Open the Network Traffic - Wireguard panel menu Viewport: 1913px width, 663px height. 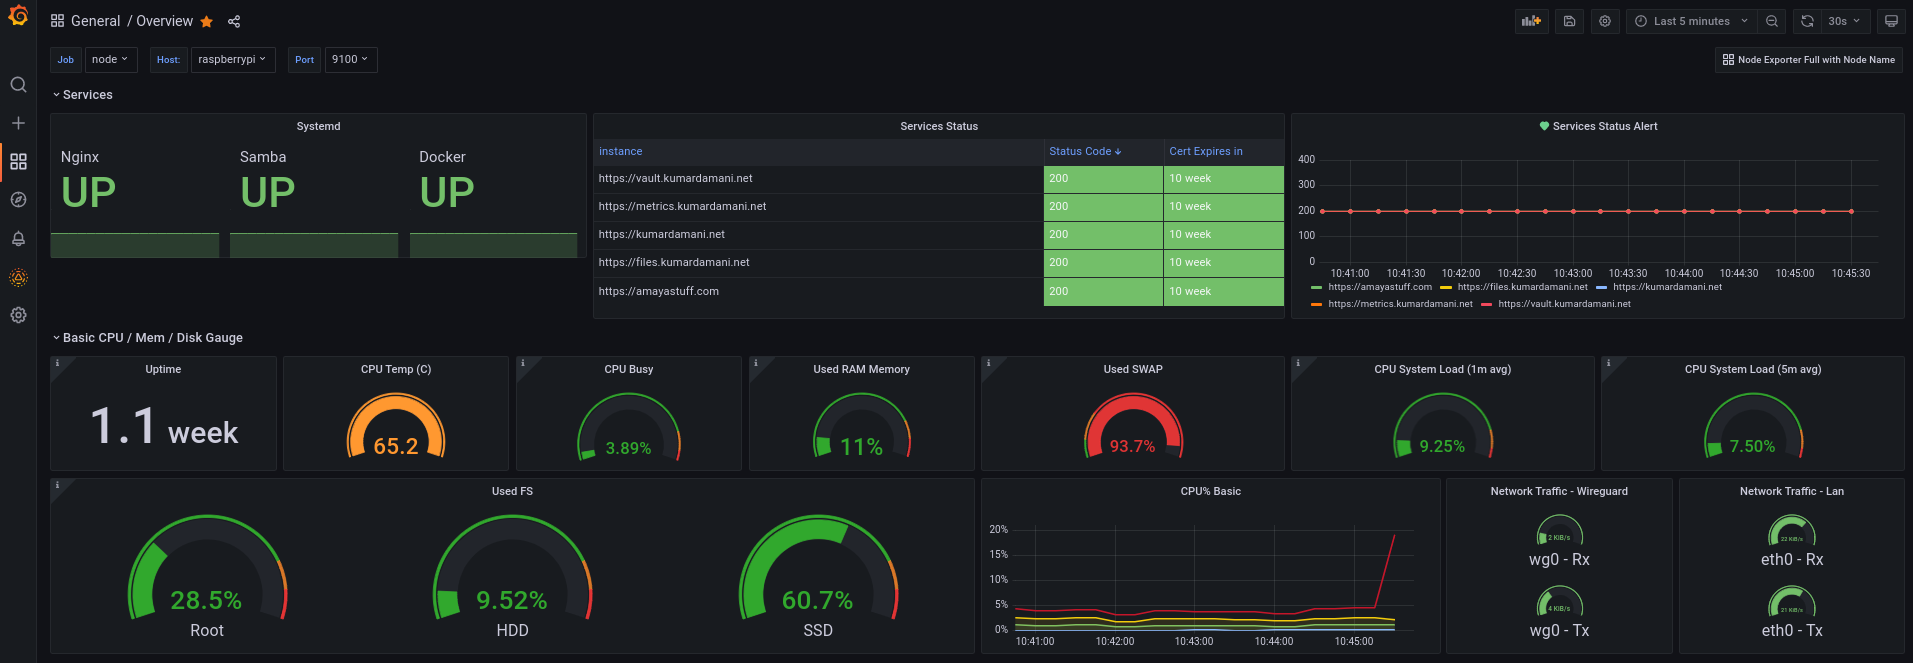click(1559, 491)
